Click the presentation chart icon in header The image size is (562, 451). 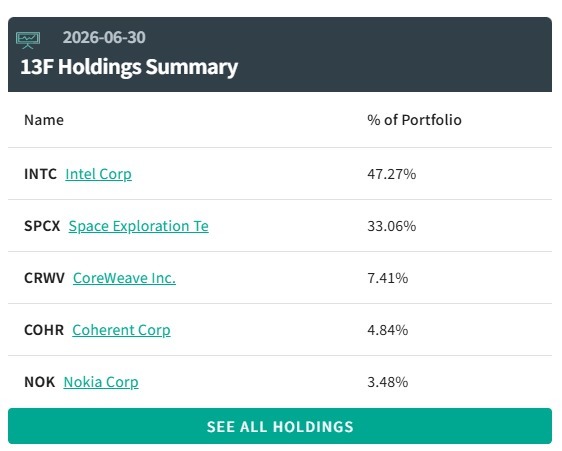coord(28,40)
